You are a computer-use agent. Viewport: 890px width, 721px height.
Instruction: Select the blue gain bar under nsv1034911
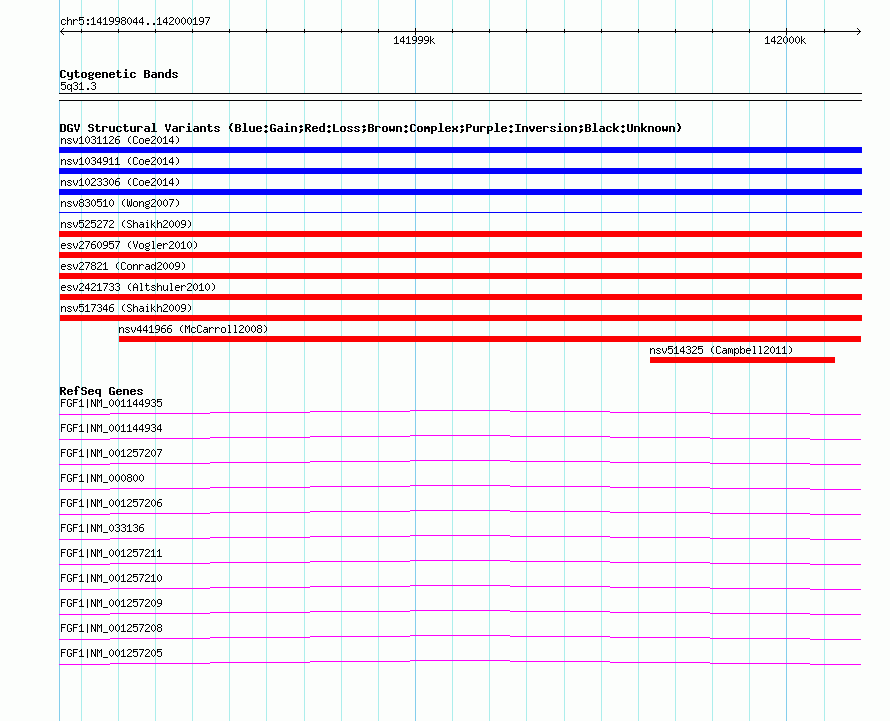(460, 171)
